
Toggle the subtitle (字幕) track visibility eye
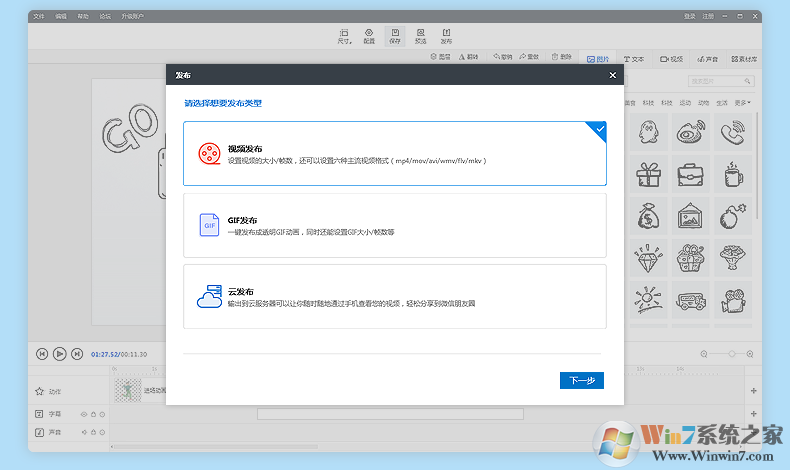[84, 414]
